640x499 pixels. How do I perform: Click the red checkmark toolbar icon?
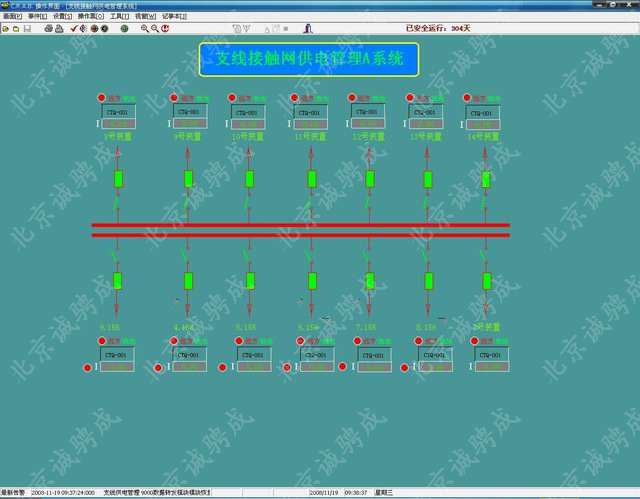tap(73, 29)
